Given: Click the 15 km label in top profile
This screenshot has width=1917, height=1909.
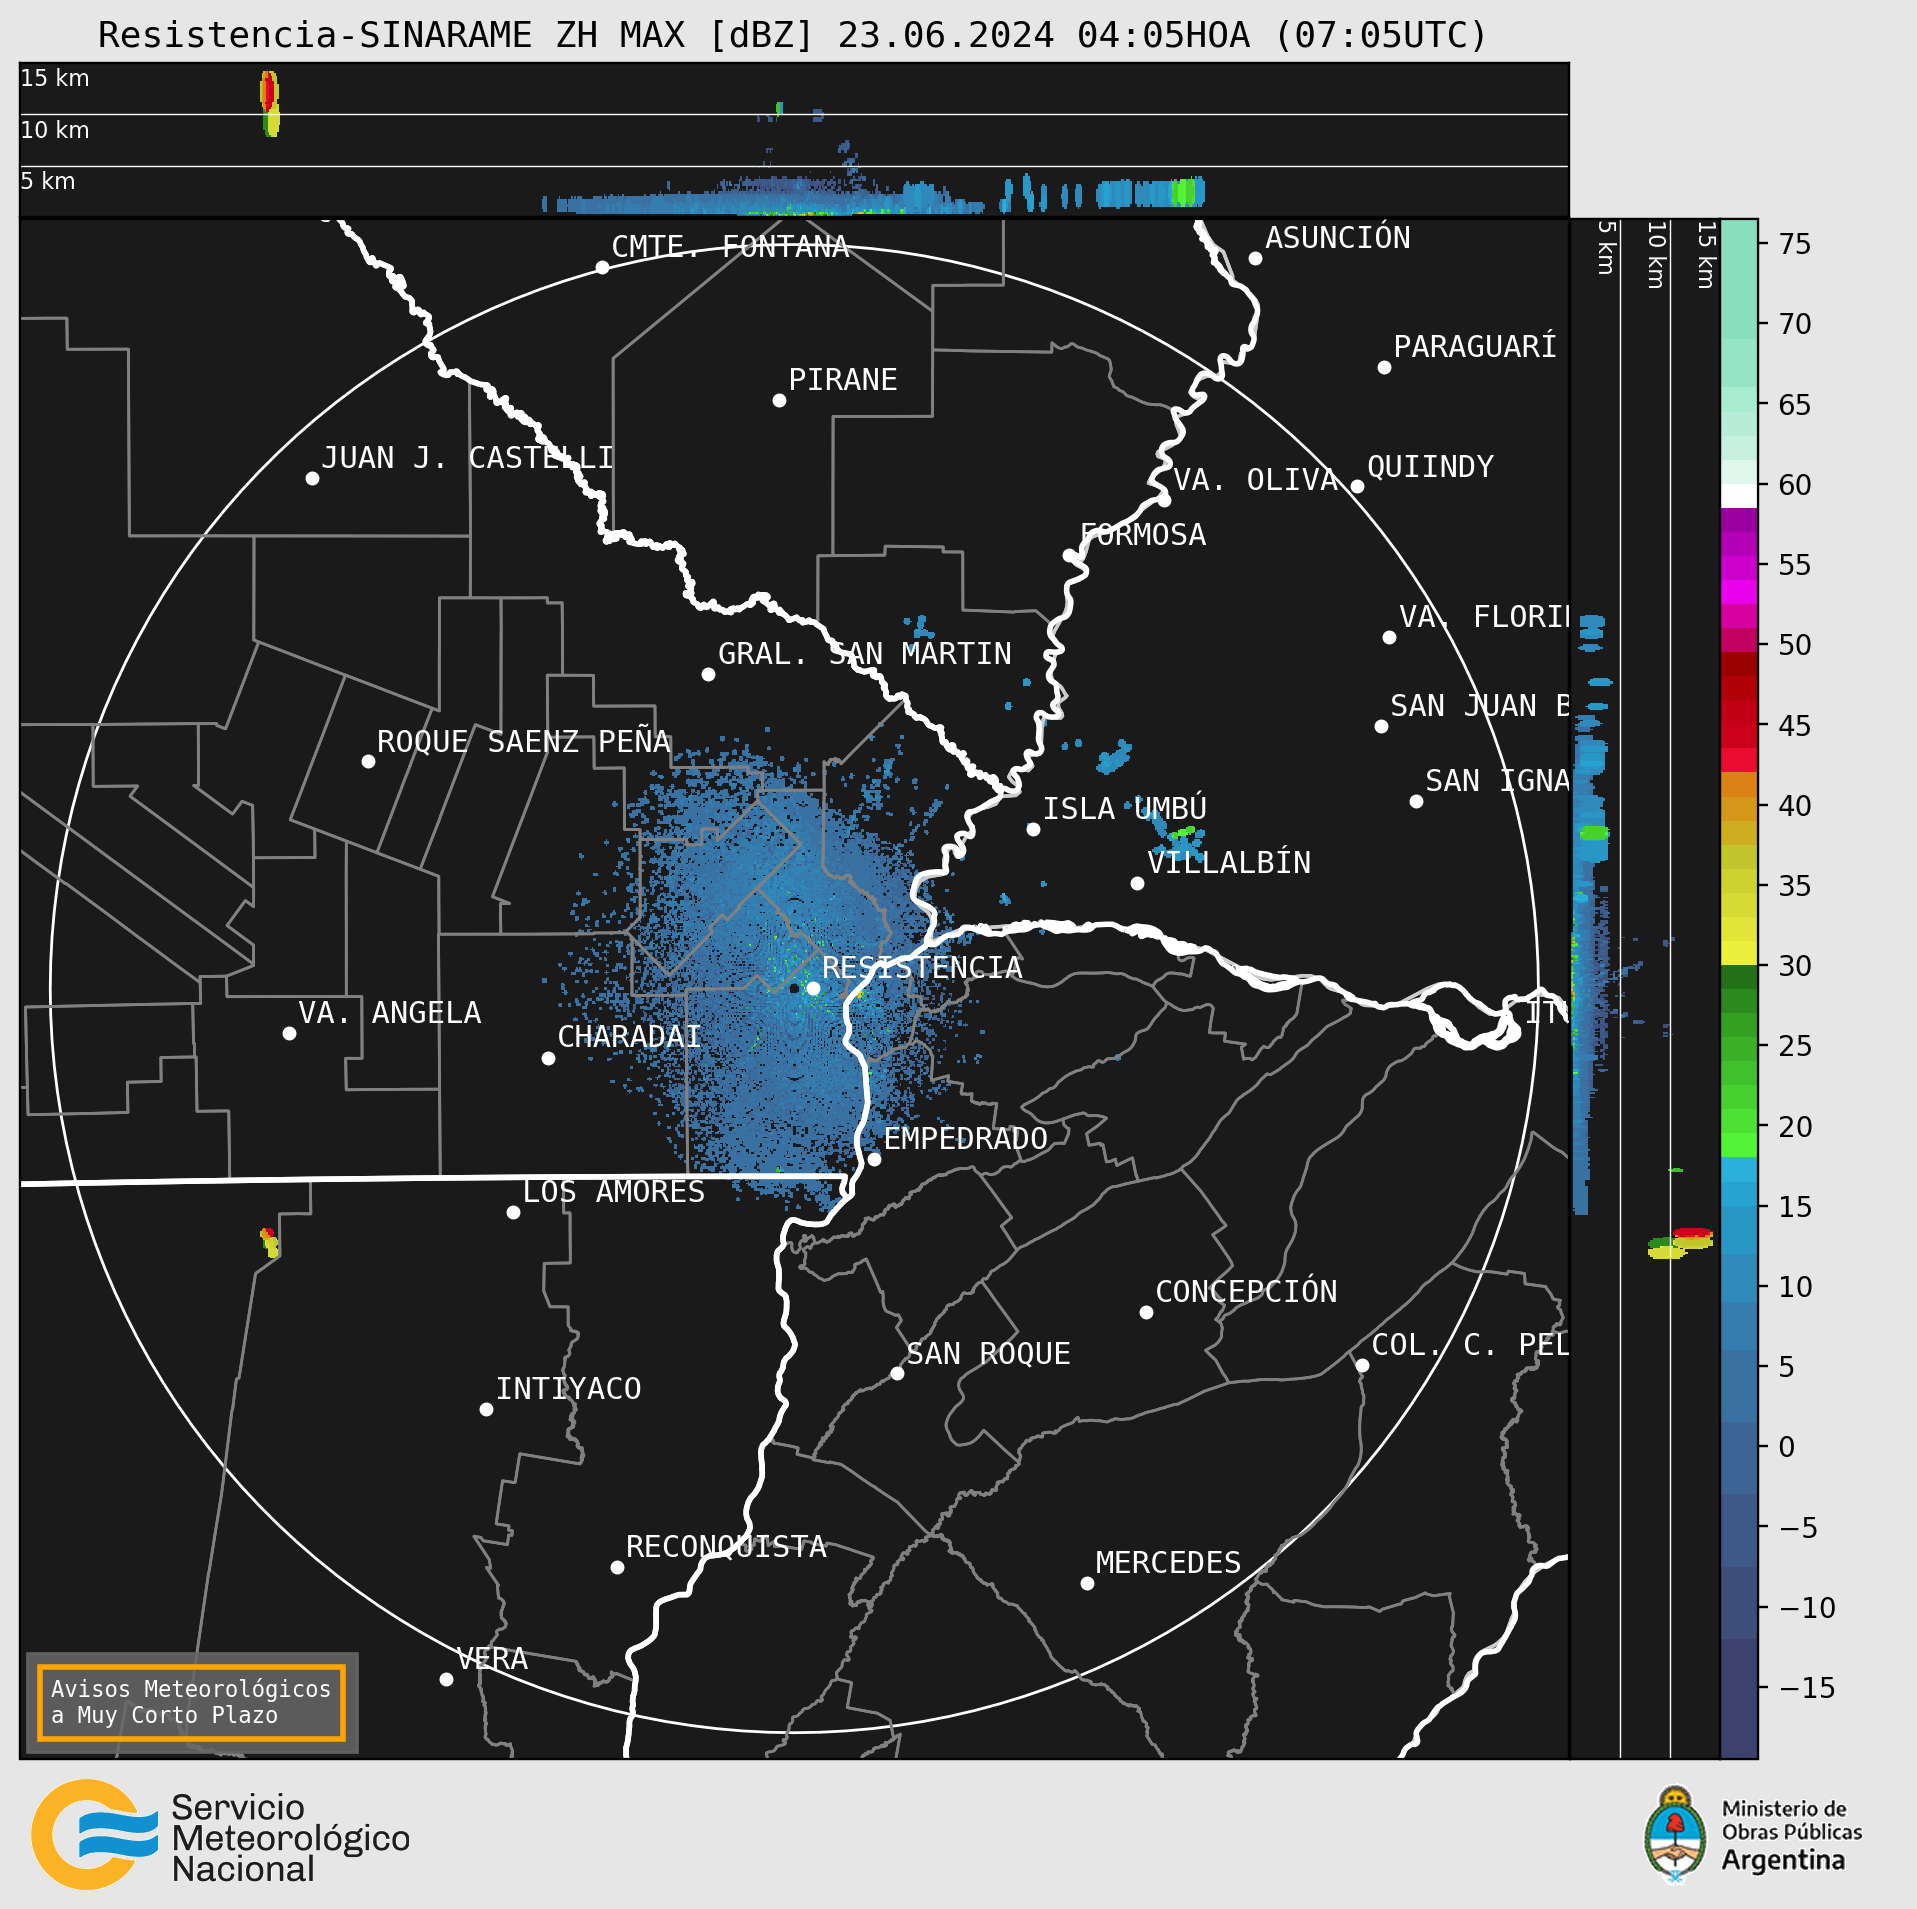Looking at the screenshot, I should [55, 78].
